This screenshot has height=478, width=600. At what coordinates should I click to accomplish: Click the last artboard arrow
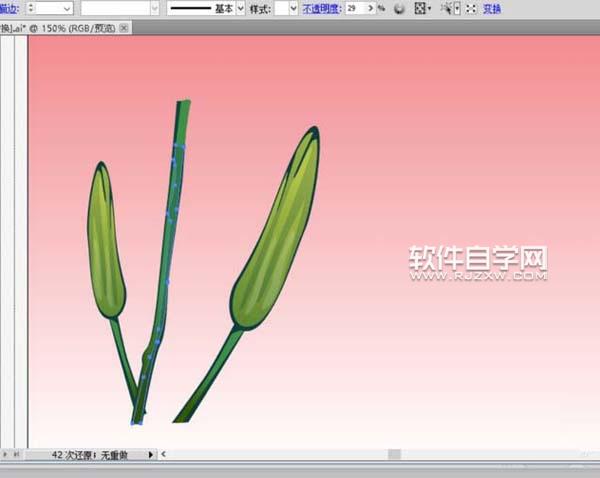(16, 454)
